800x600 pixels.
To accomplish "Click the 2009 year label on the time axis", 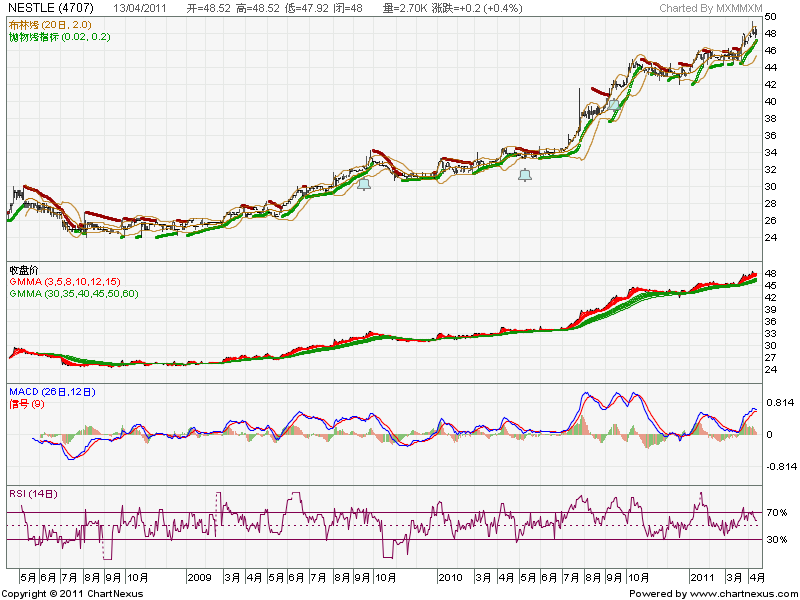I will tap(199, 578).
